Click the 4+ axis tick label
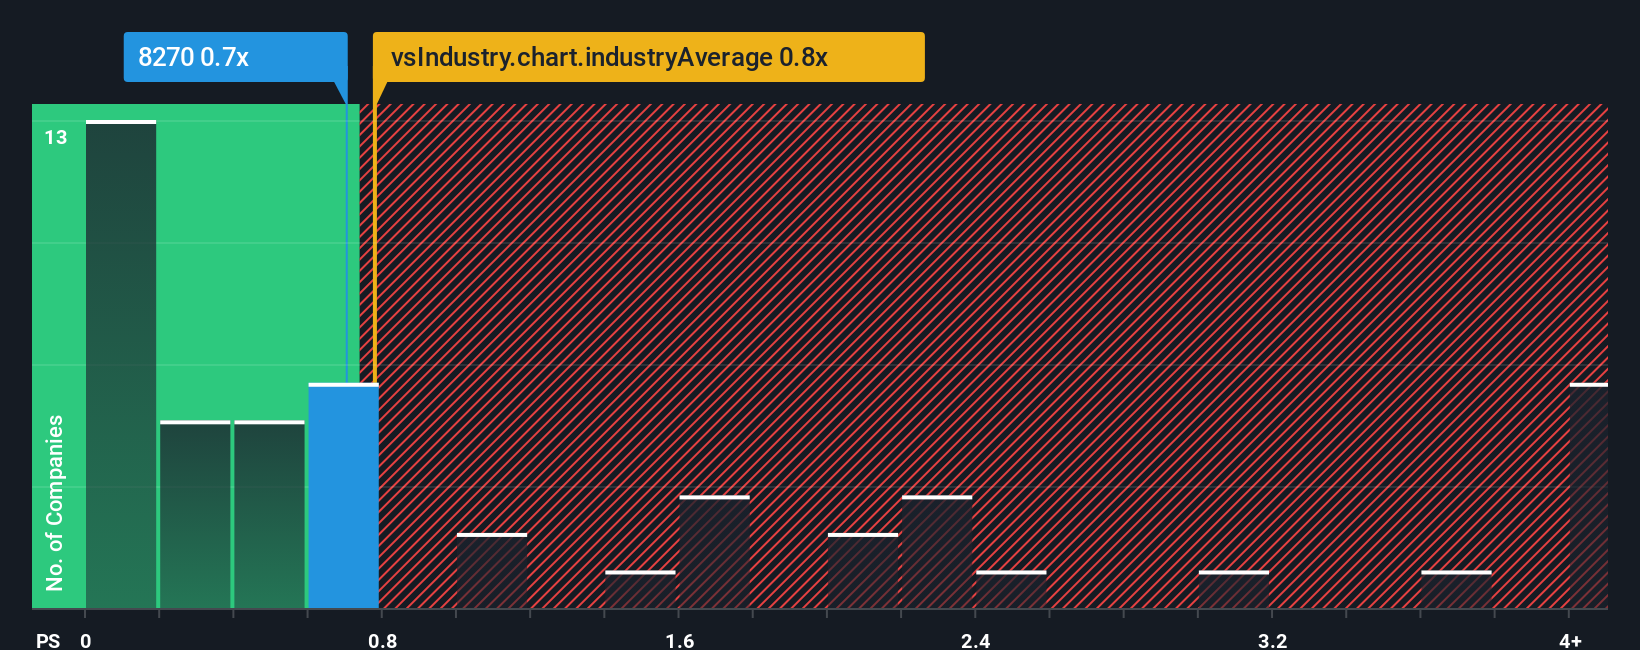1640x650 pixels. [x=1571, y=640]
